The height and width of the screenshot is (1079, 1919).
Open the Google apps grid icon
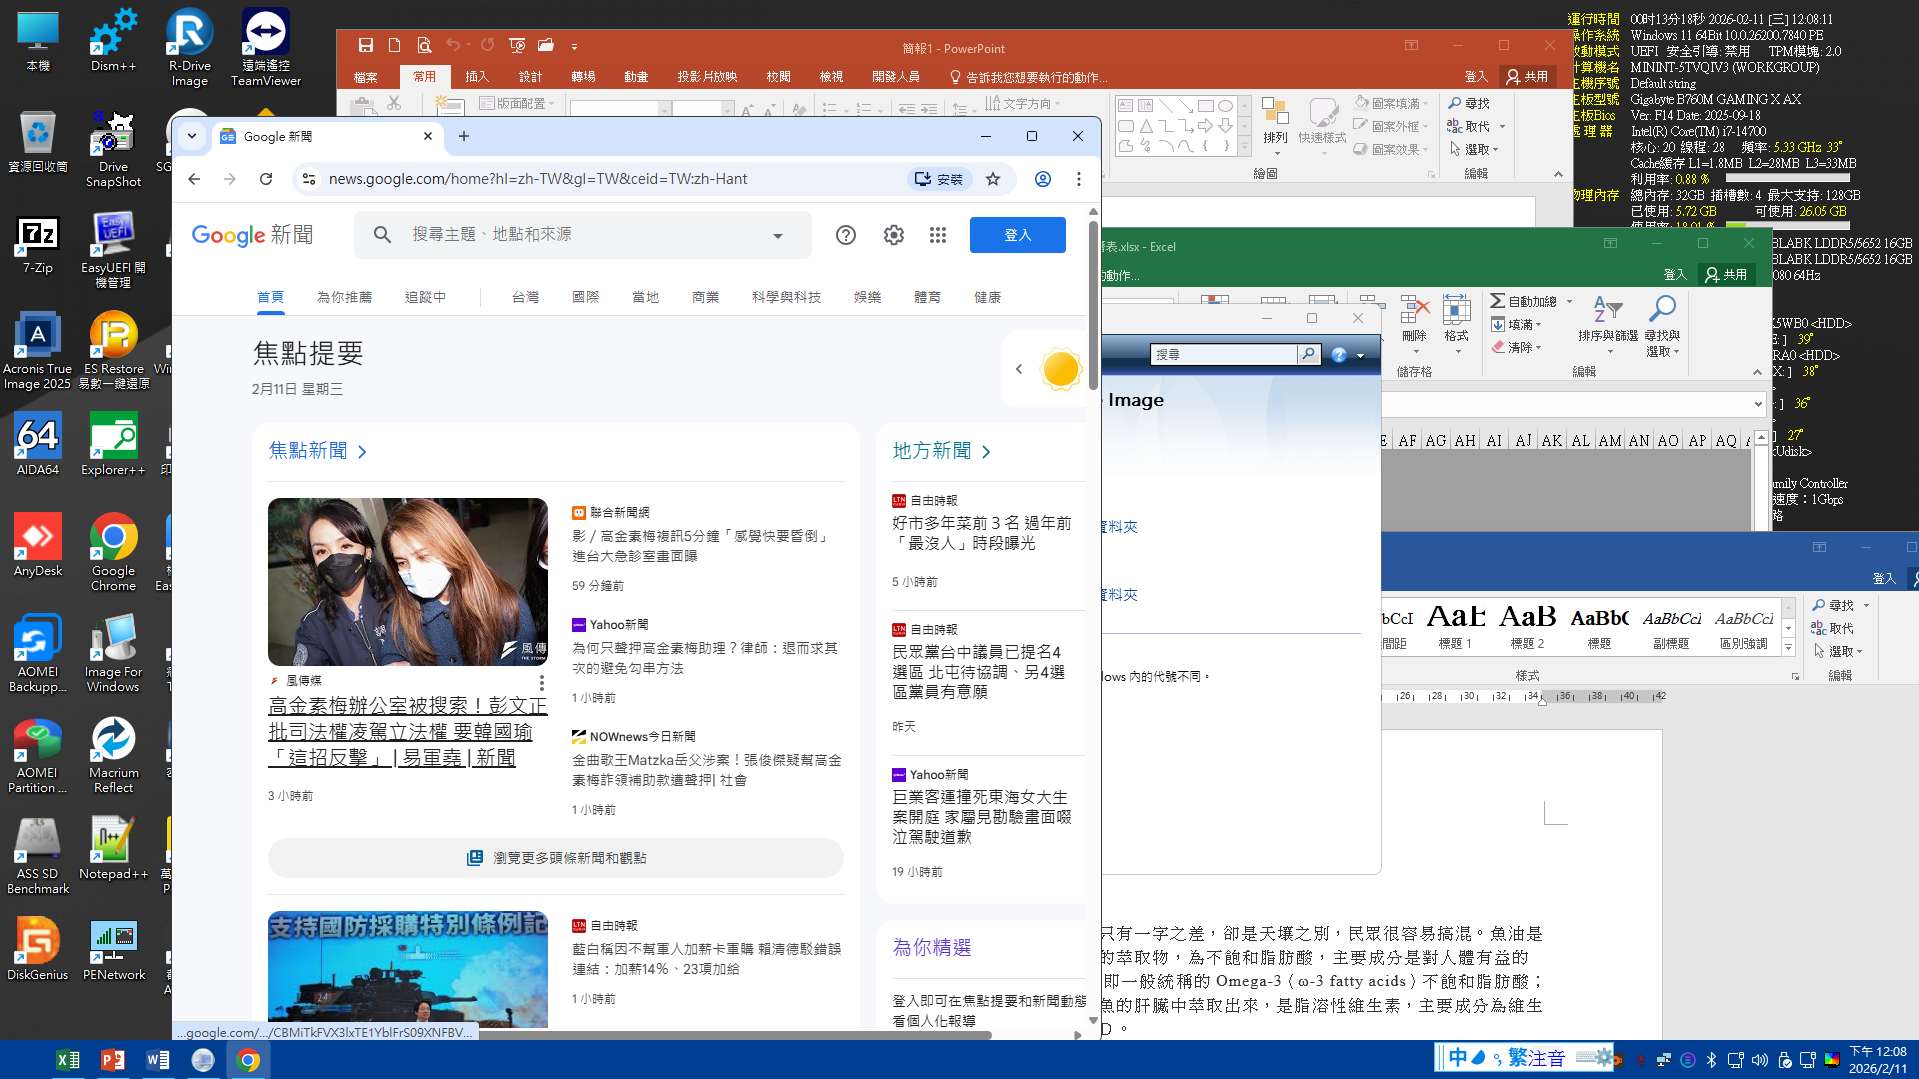(937, 235)
